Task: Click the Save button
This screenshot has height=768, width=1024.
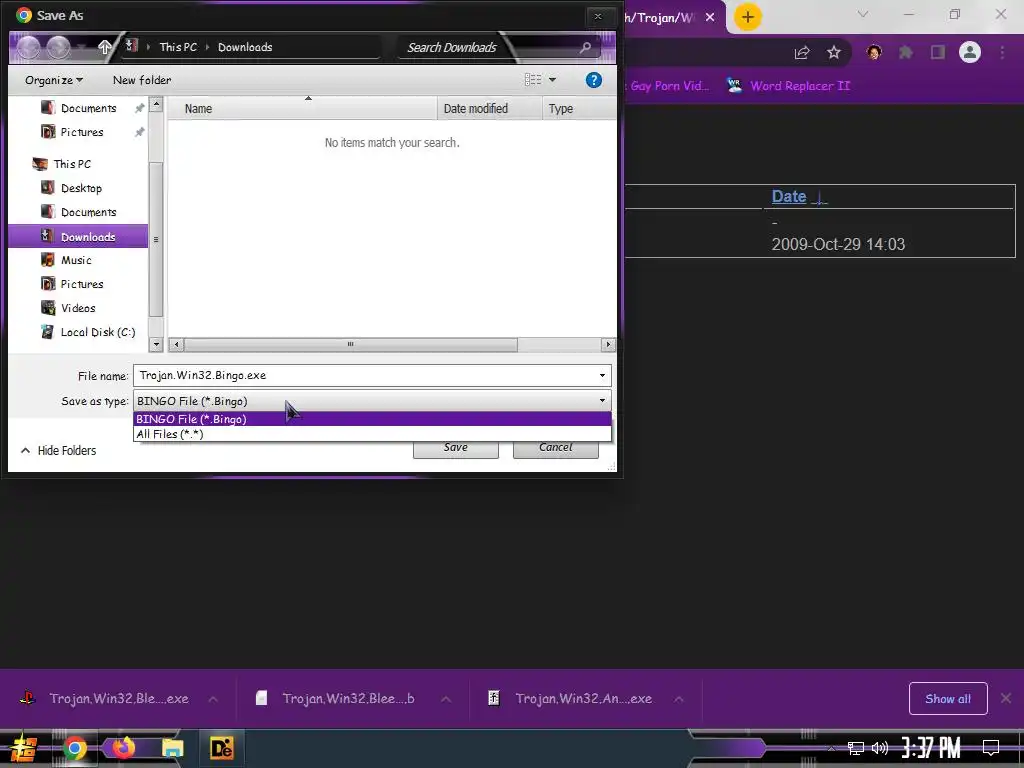Action: pos(456,448)
